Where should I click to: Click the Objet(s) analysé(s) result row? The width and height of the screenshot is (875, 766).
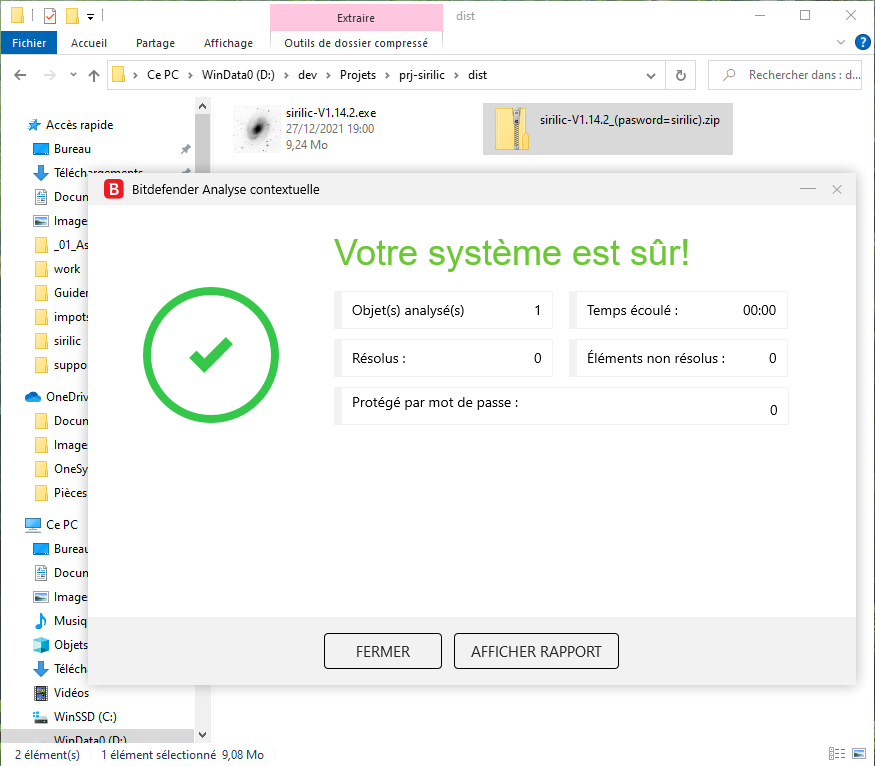[444, 310]
